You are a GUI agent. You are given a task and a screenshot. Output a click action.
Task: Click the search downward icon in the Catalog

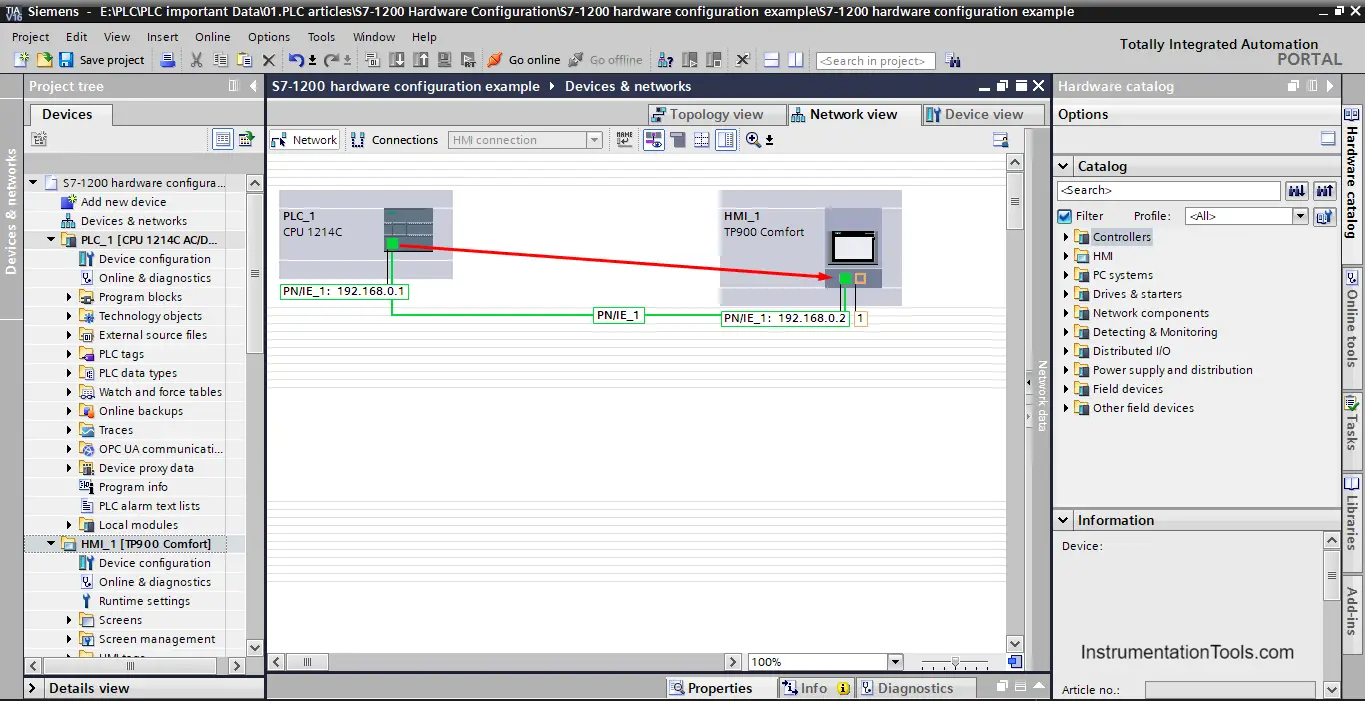pyautogui.click(x=1297, y=190)
